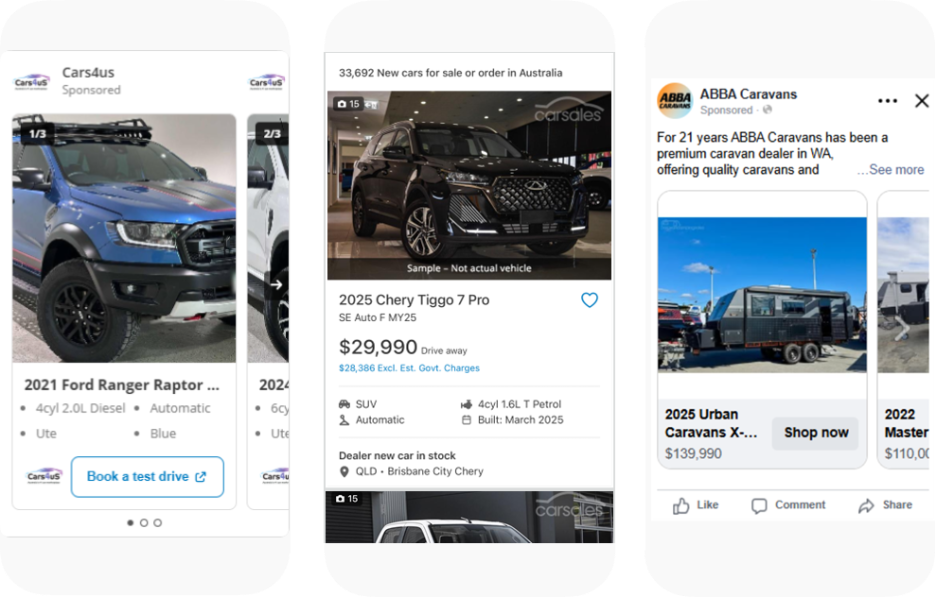Open the 2025 Urban Caravans photo

point(762,295)
